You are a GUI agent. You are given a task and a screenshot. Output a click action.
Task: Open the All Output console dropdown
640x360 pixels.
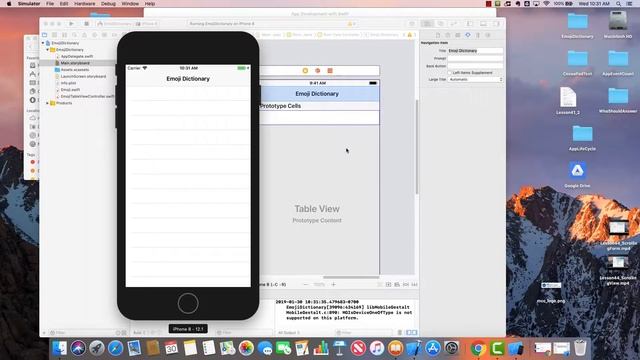[289, 333]
